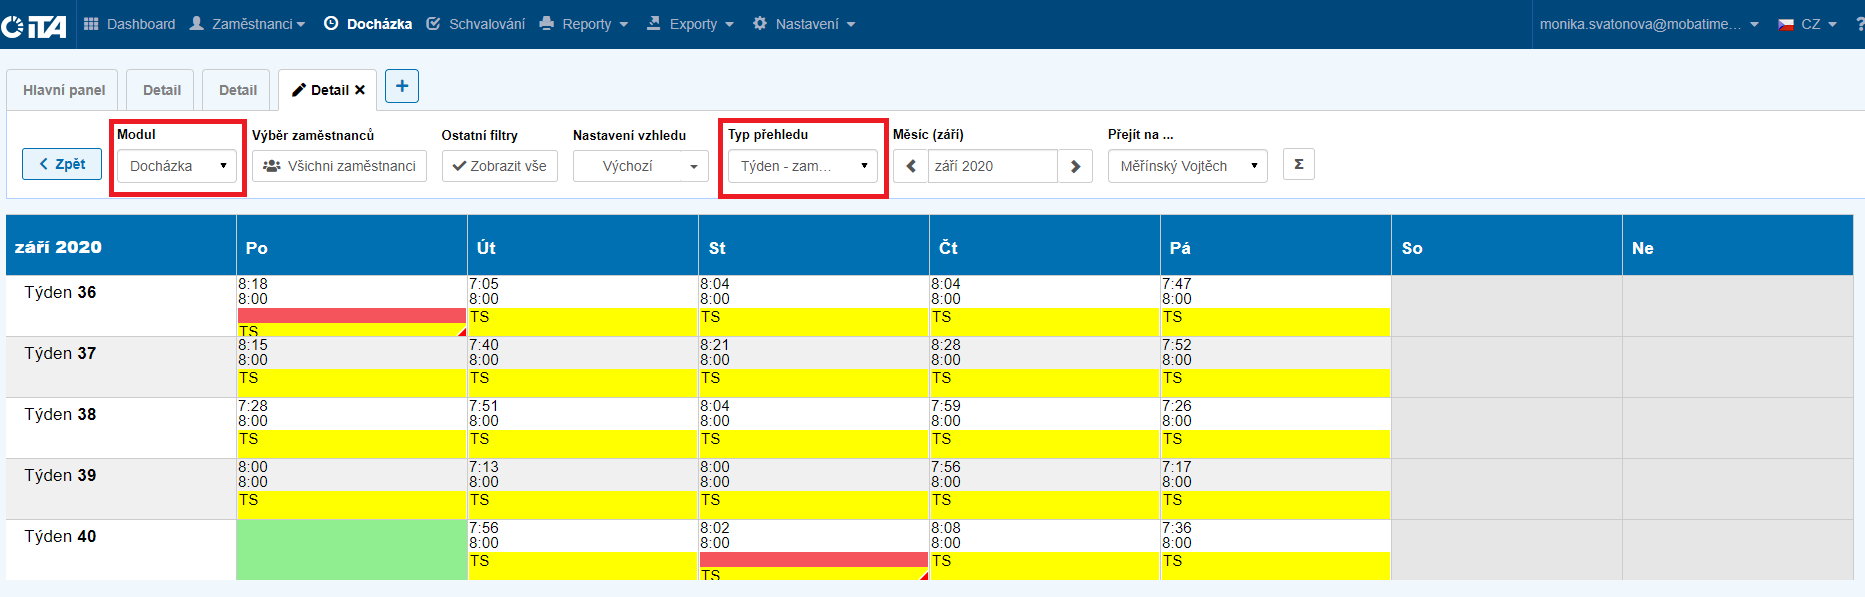Image resolution: width=1865 pixels, height=597 pixels.
Task: Open the Dashboard grid icon
Action: (91, 24)
